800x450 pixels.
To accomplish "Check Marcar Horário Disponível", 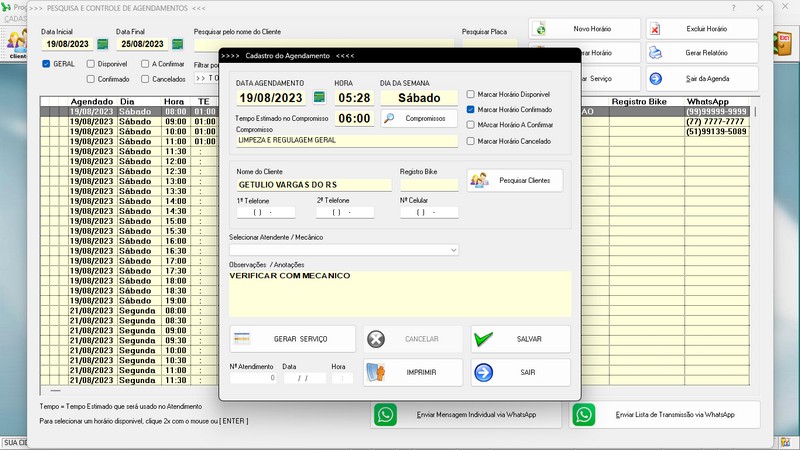I will point(470,94).
